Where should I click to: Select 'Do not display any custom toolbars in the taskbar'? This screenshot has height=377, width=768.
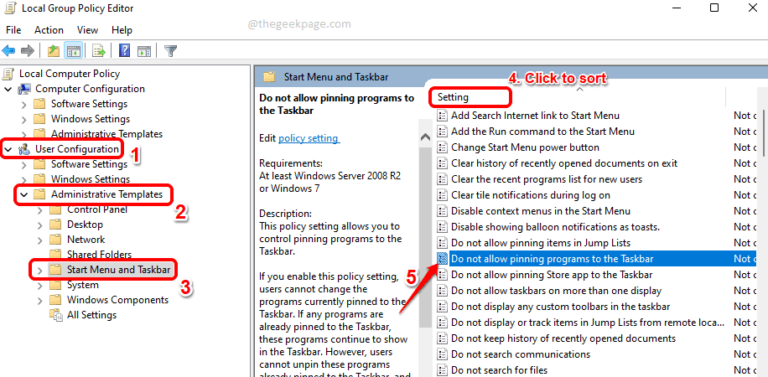coord(560,306)
